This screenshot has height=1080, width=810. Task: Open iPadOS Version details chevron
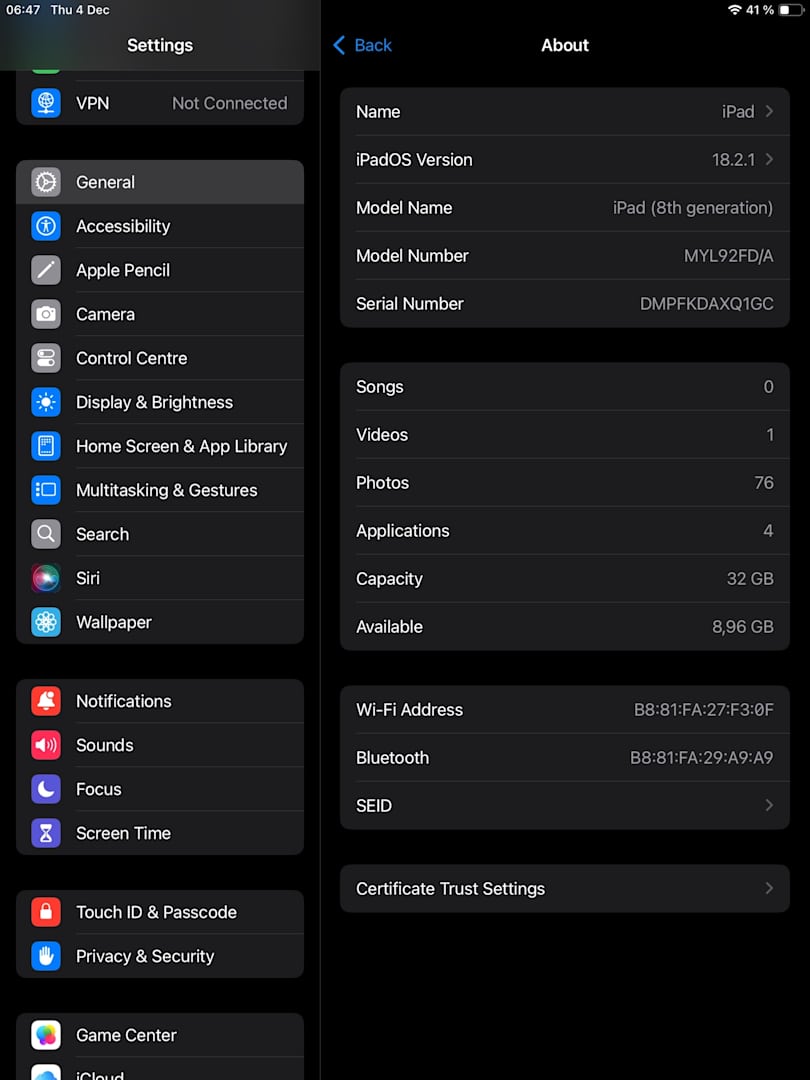[769, 160]
